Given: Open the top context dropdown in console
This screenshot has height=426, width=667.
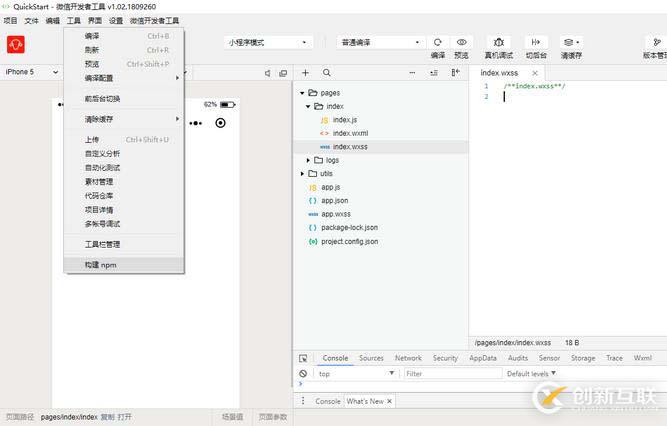Looking at the screenshot, I should click(x=356, y=374).
